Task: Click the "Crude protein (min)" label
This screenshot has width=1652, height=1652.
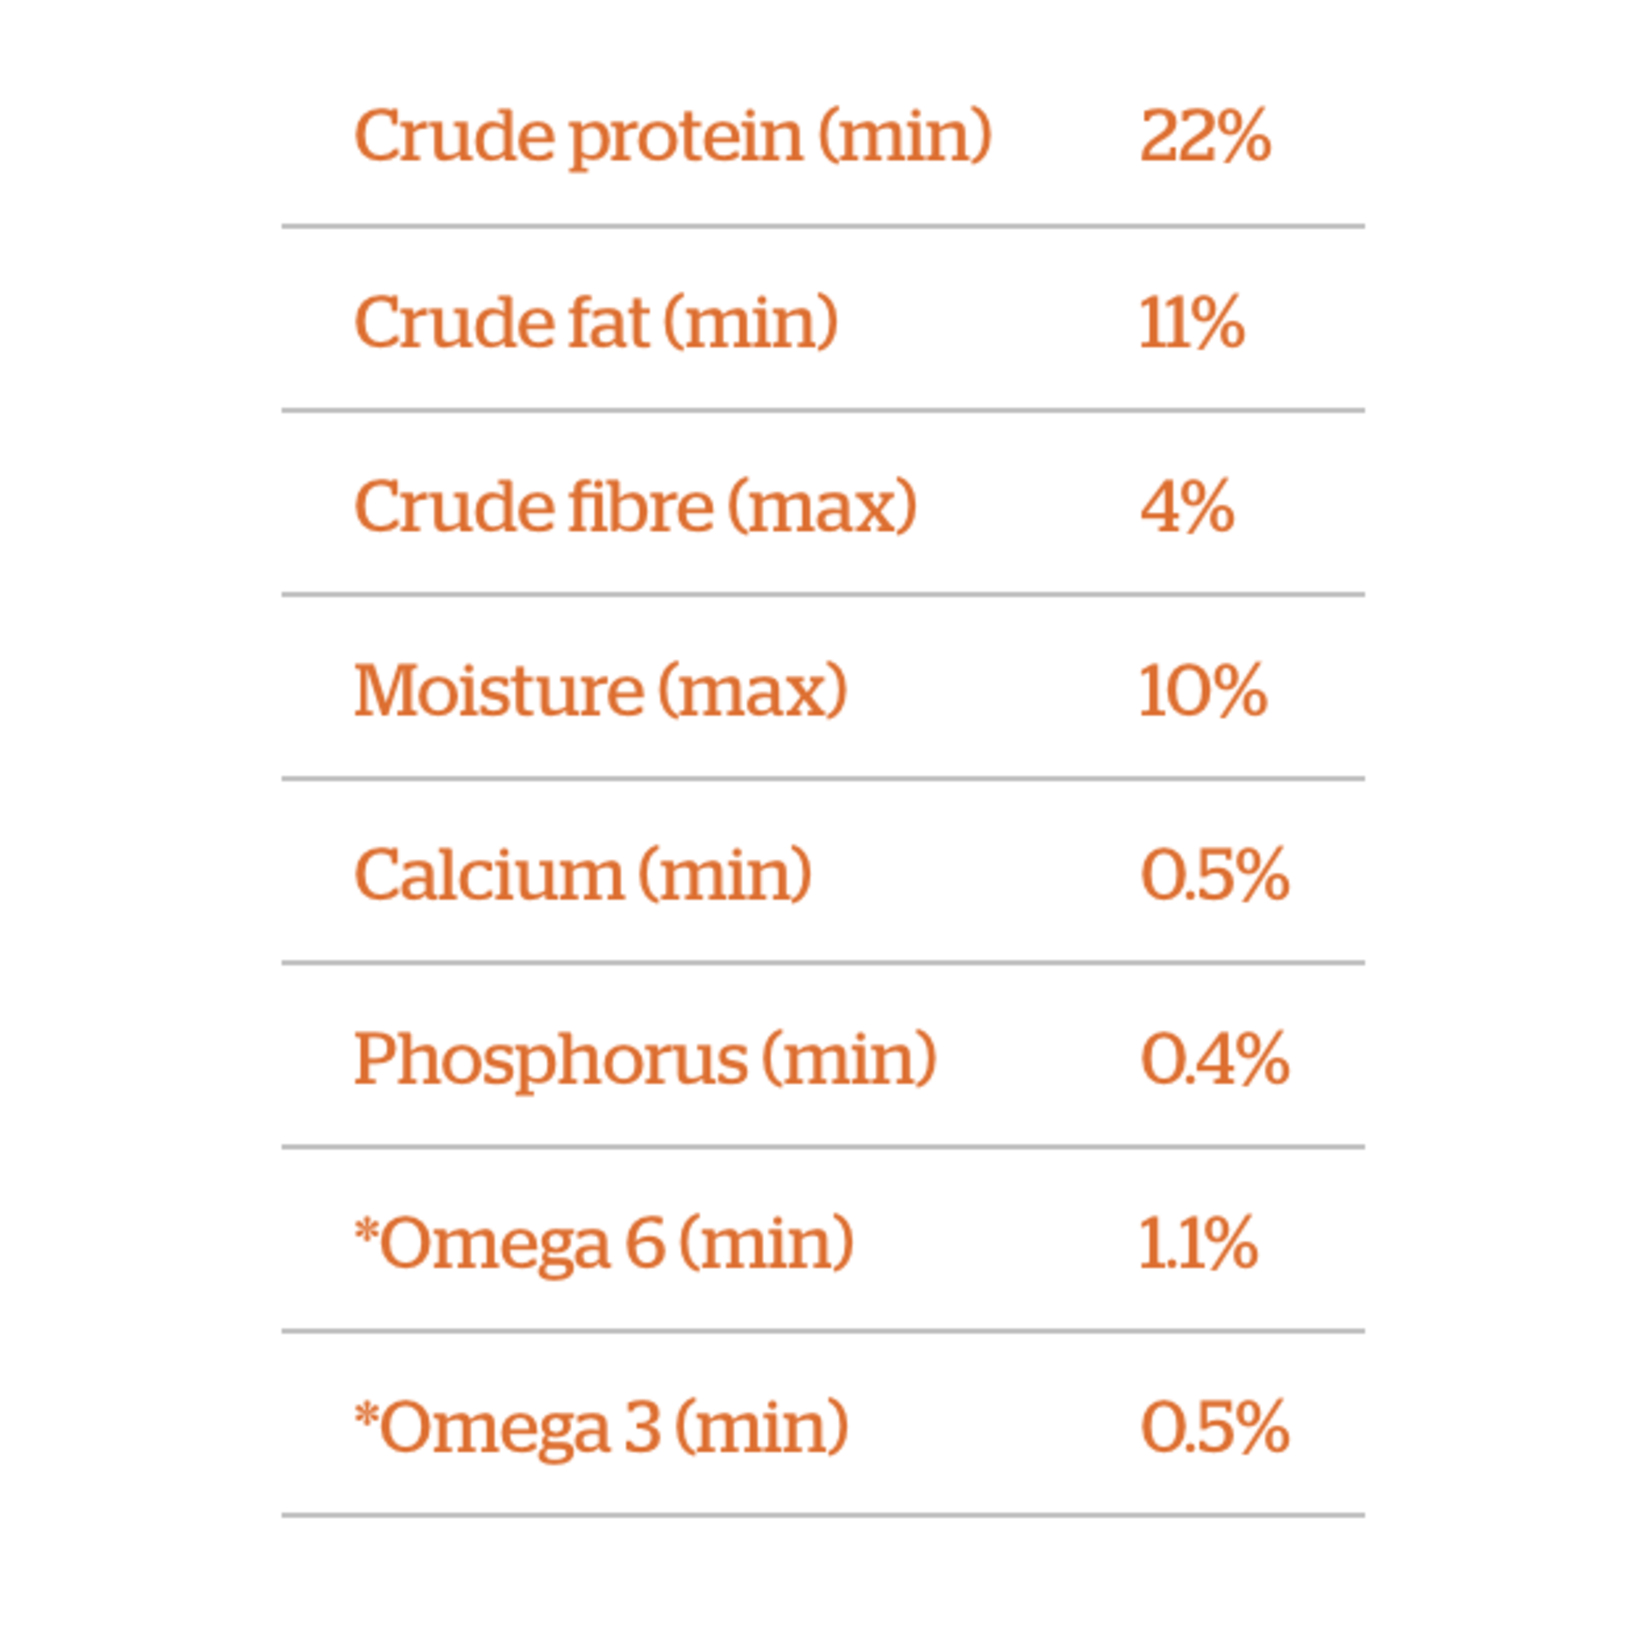Action: [x=672, y=136]
